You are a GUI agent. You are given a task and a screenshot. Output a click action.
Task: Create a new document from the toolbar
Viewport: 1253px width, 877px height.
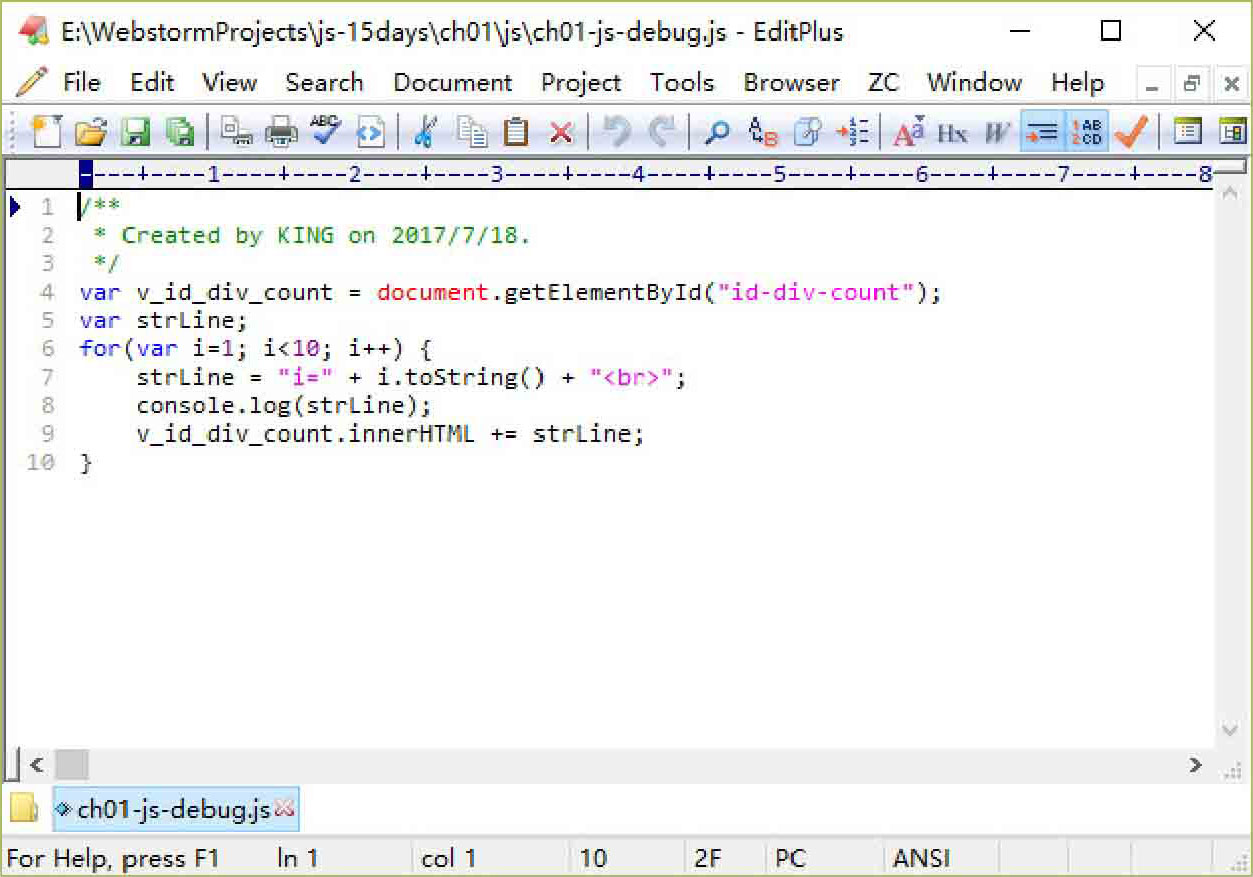click(x=45, y=132)
